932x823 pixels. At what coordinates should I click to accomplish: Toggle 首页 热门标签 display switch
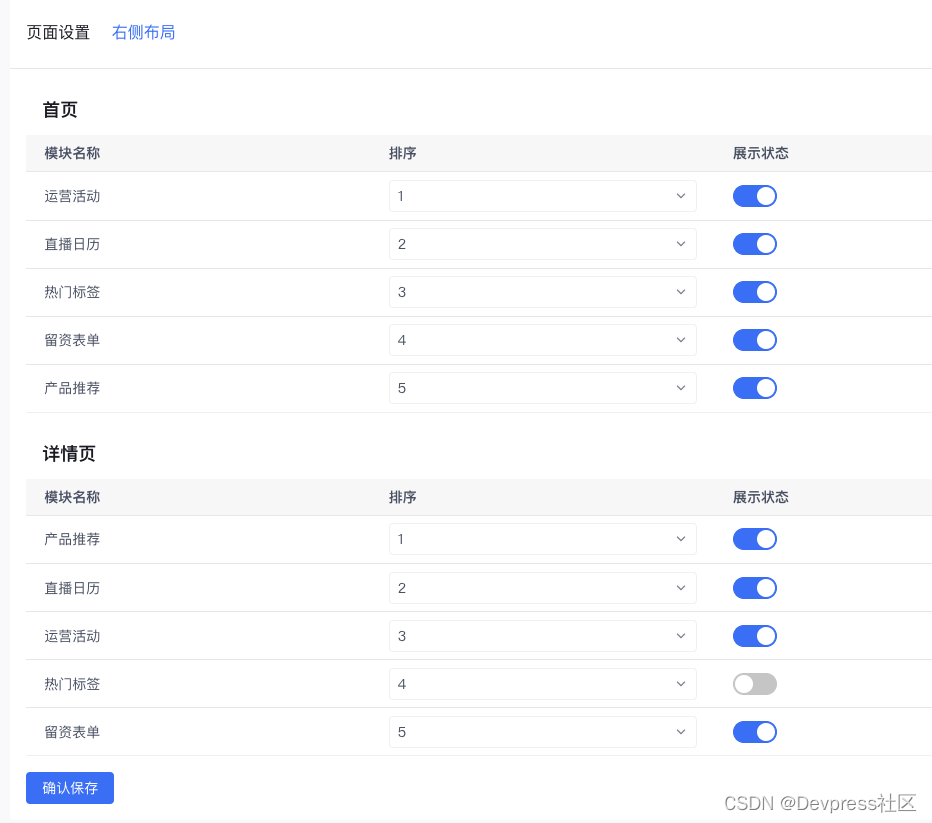(x=755, y=292)
